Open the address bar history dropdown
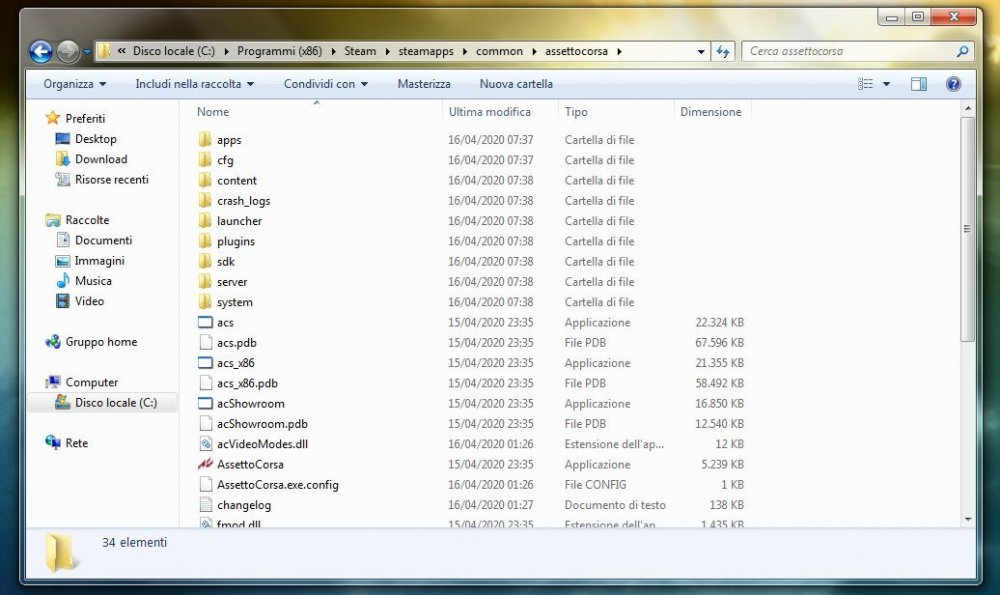Image resolution: width=1000 pixels, height=595 pixels. [x=701, y=52]
